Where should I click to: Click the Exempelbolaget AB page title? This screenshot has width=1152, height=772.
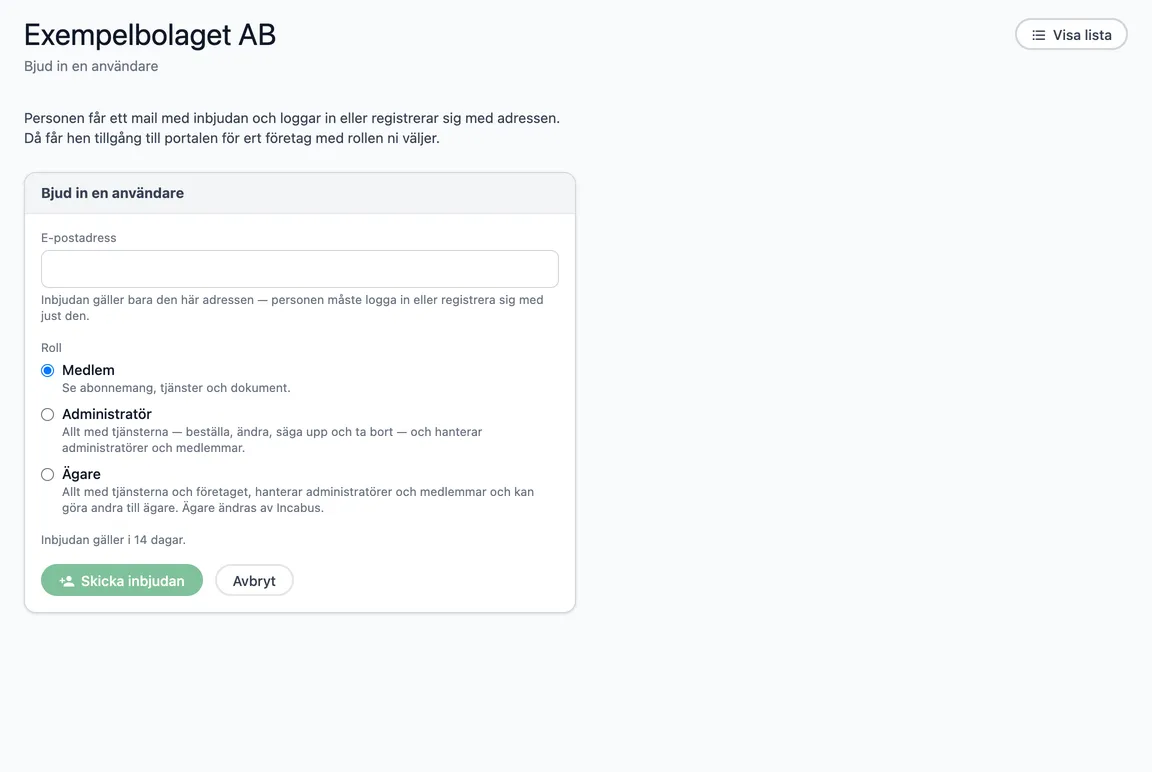click(x=150, y=35)
